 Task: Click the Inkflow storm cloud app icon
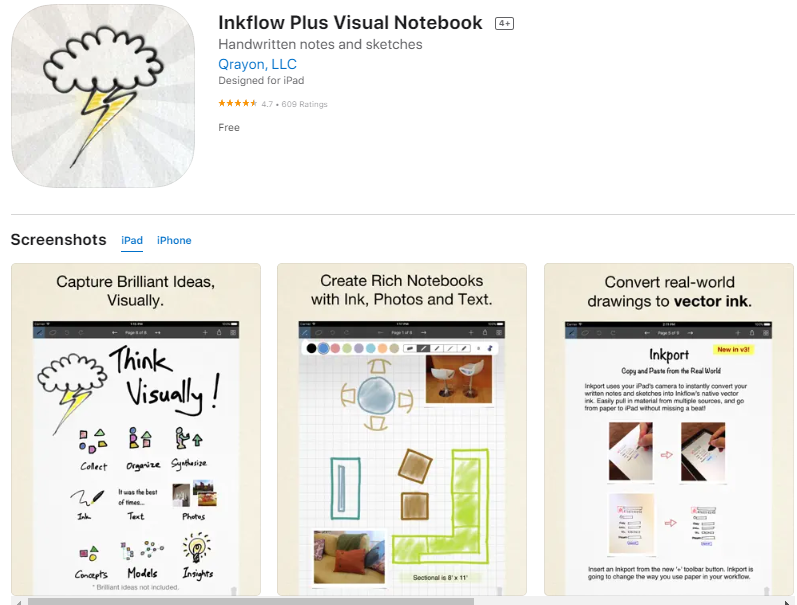click(x=103, y=96)
